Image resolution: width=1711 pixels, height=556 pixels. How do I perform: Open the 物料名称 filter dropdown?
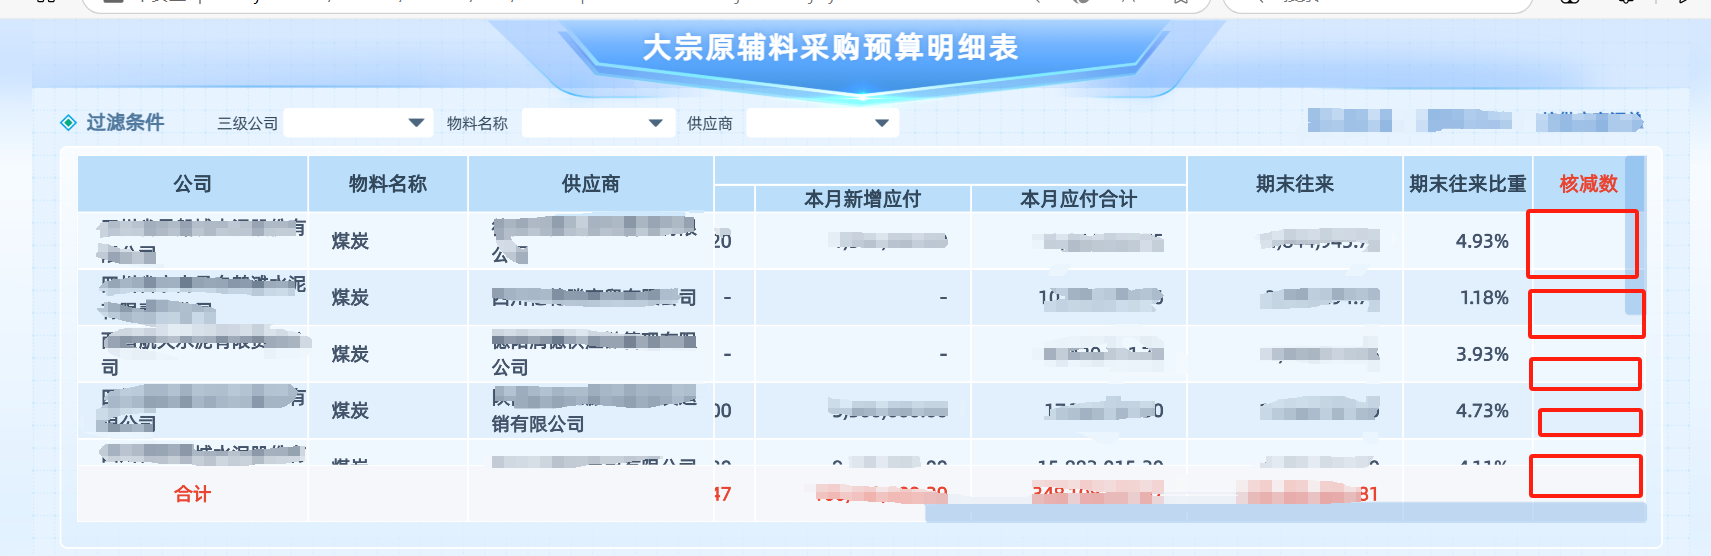(597, 123)
